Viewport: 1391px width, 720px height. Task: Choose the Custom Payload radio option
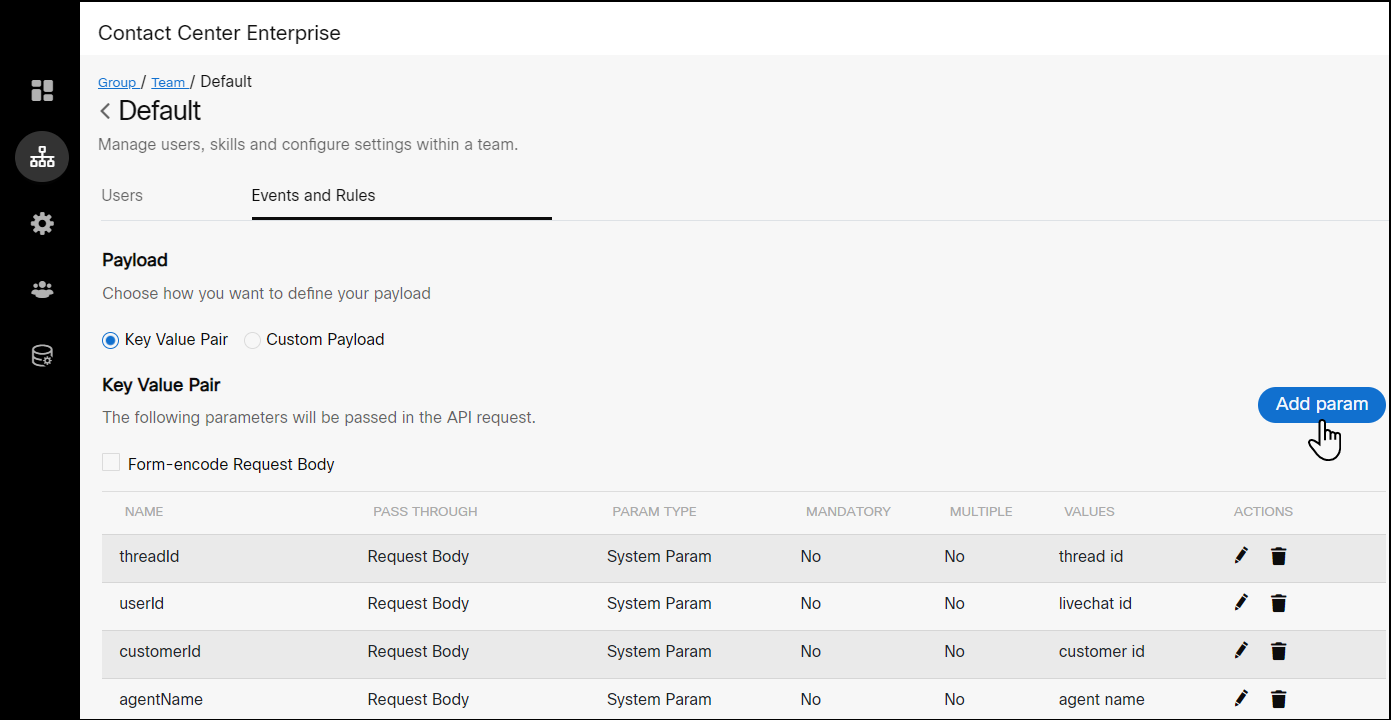[x=253, y=340]
